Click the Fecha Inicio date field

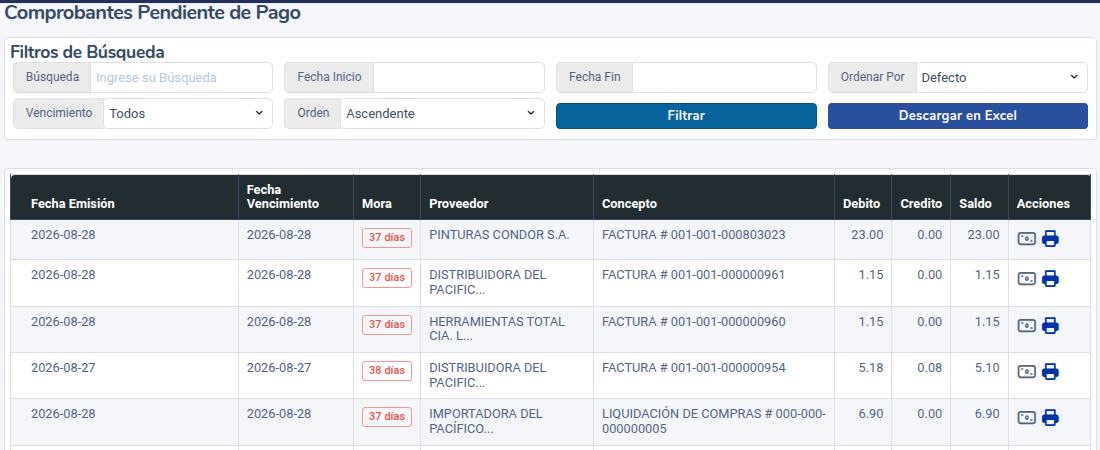pos(459,77)
